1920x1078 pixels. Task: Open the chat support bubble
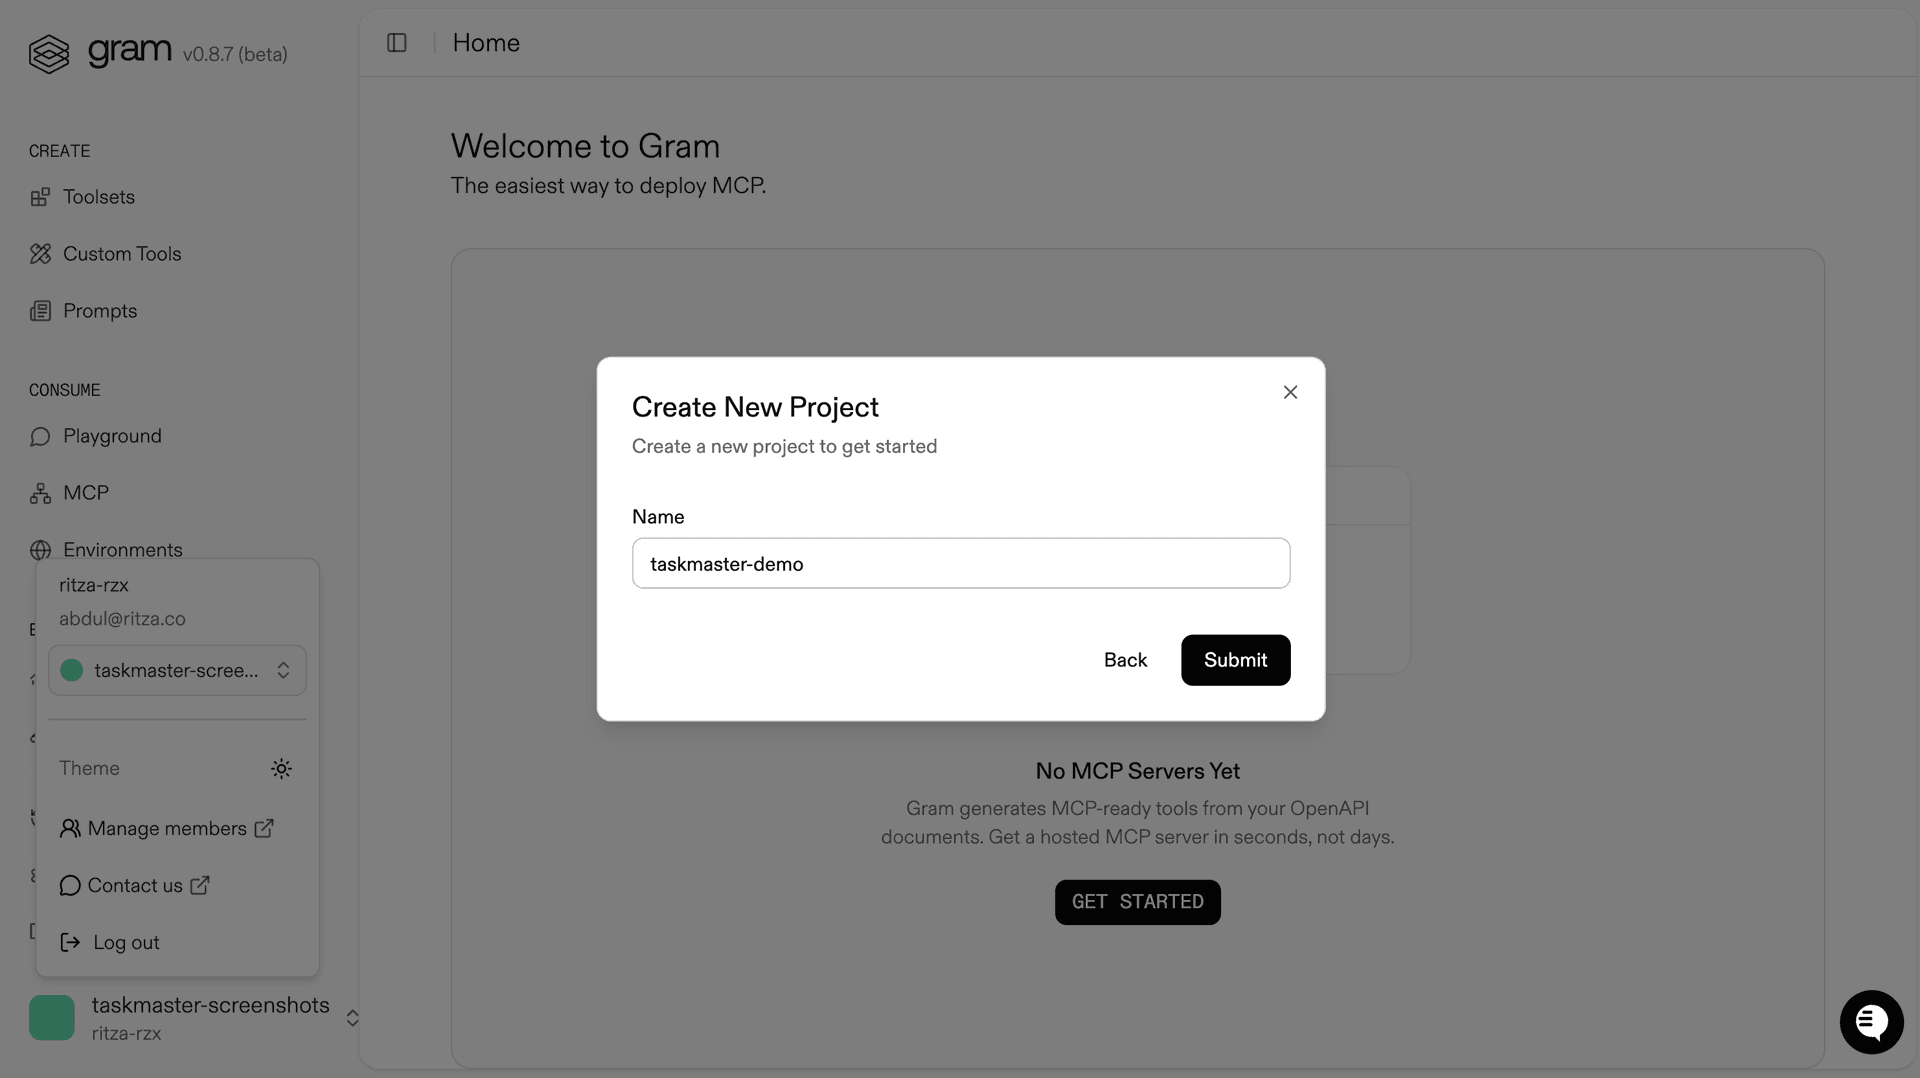1871,1022
